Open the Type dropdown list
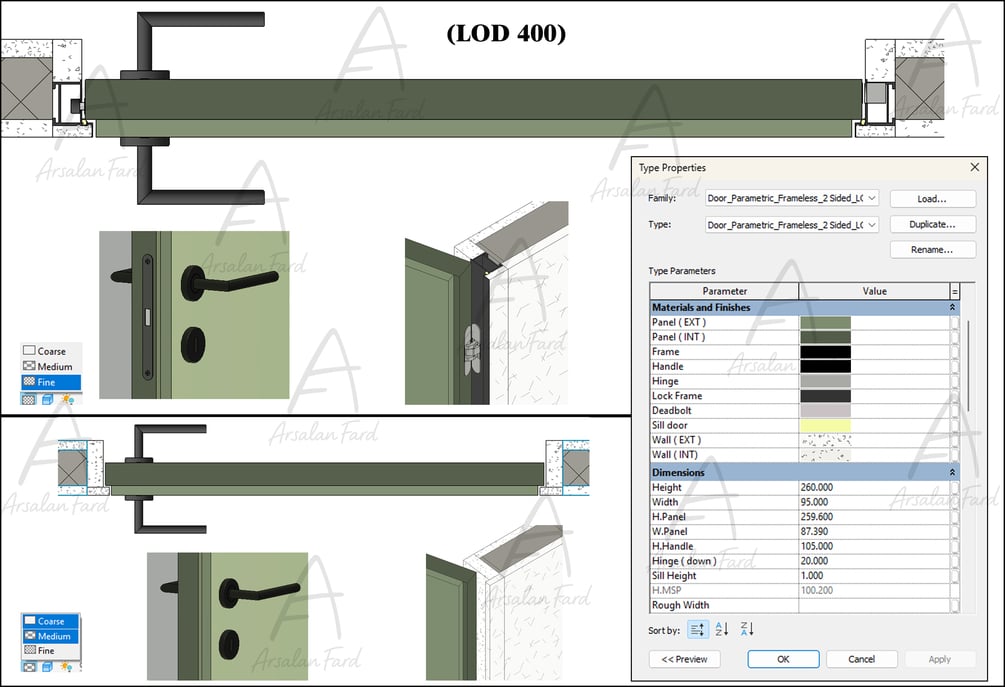 pyautogui.click(x=871, y=225)
